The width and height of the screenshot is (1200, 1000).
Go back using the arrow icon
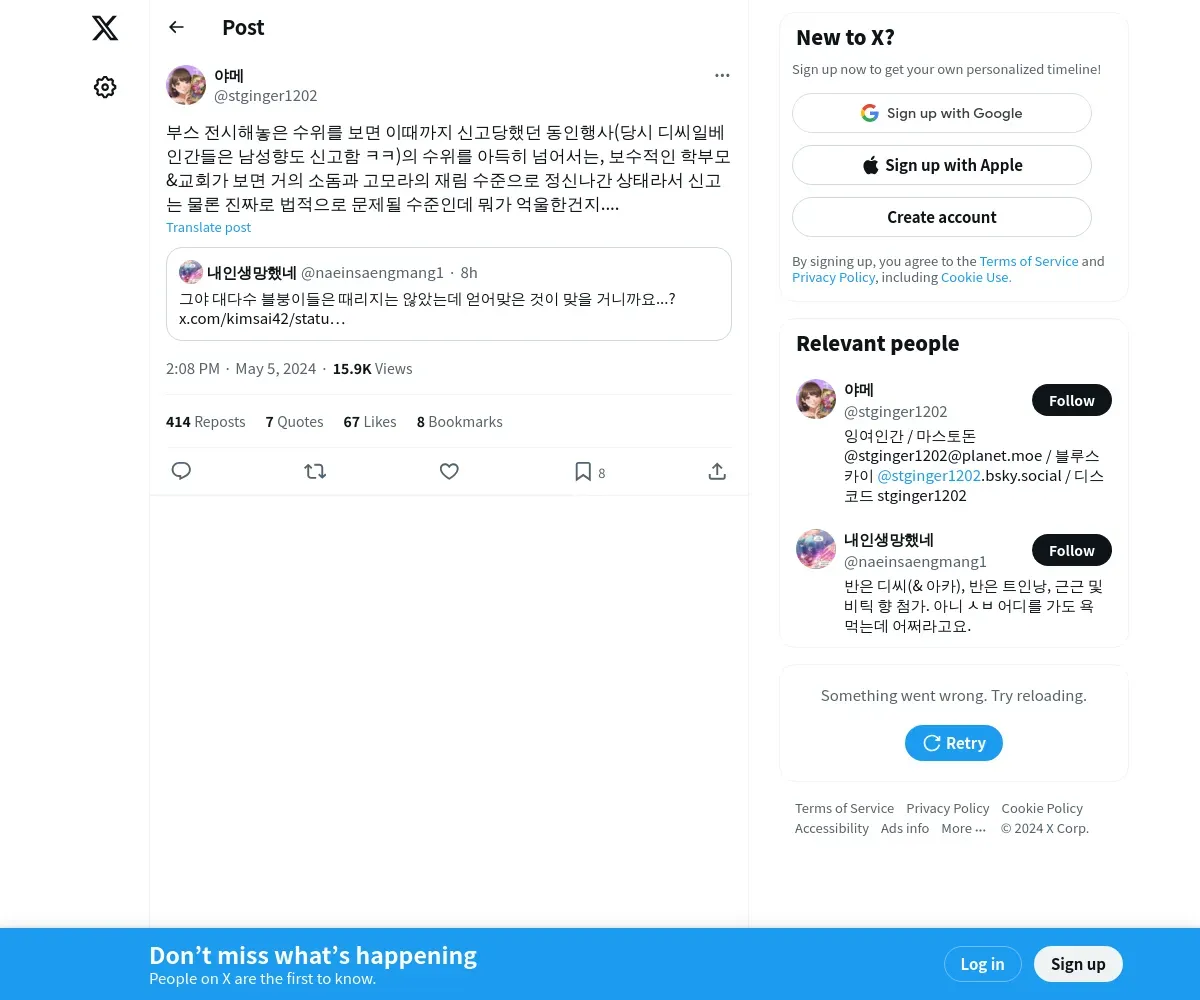[x=177, y=27]
